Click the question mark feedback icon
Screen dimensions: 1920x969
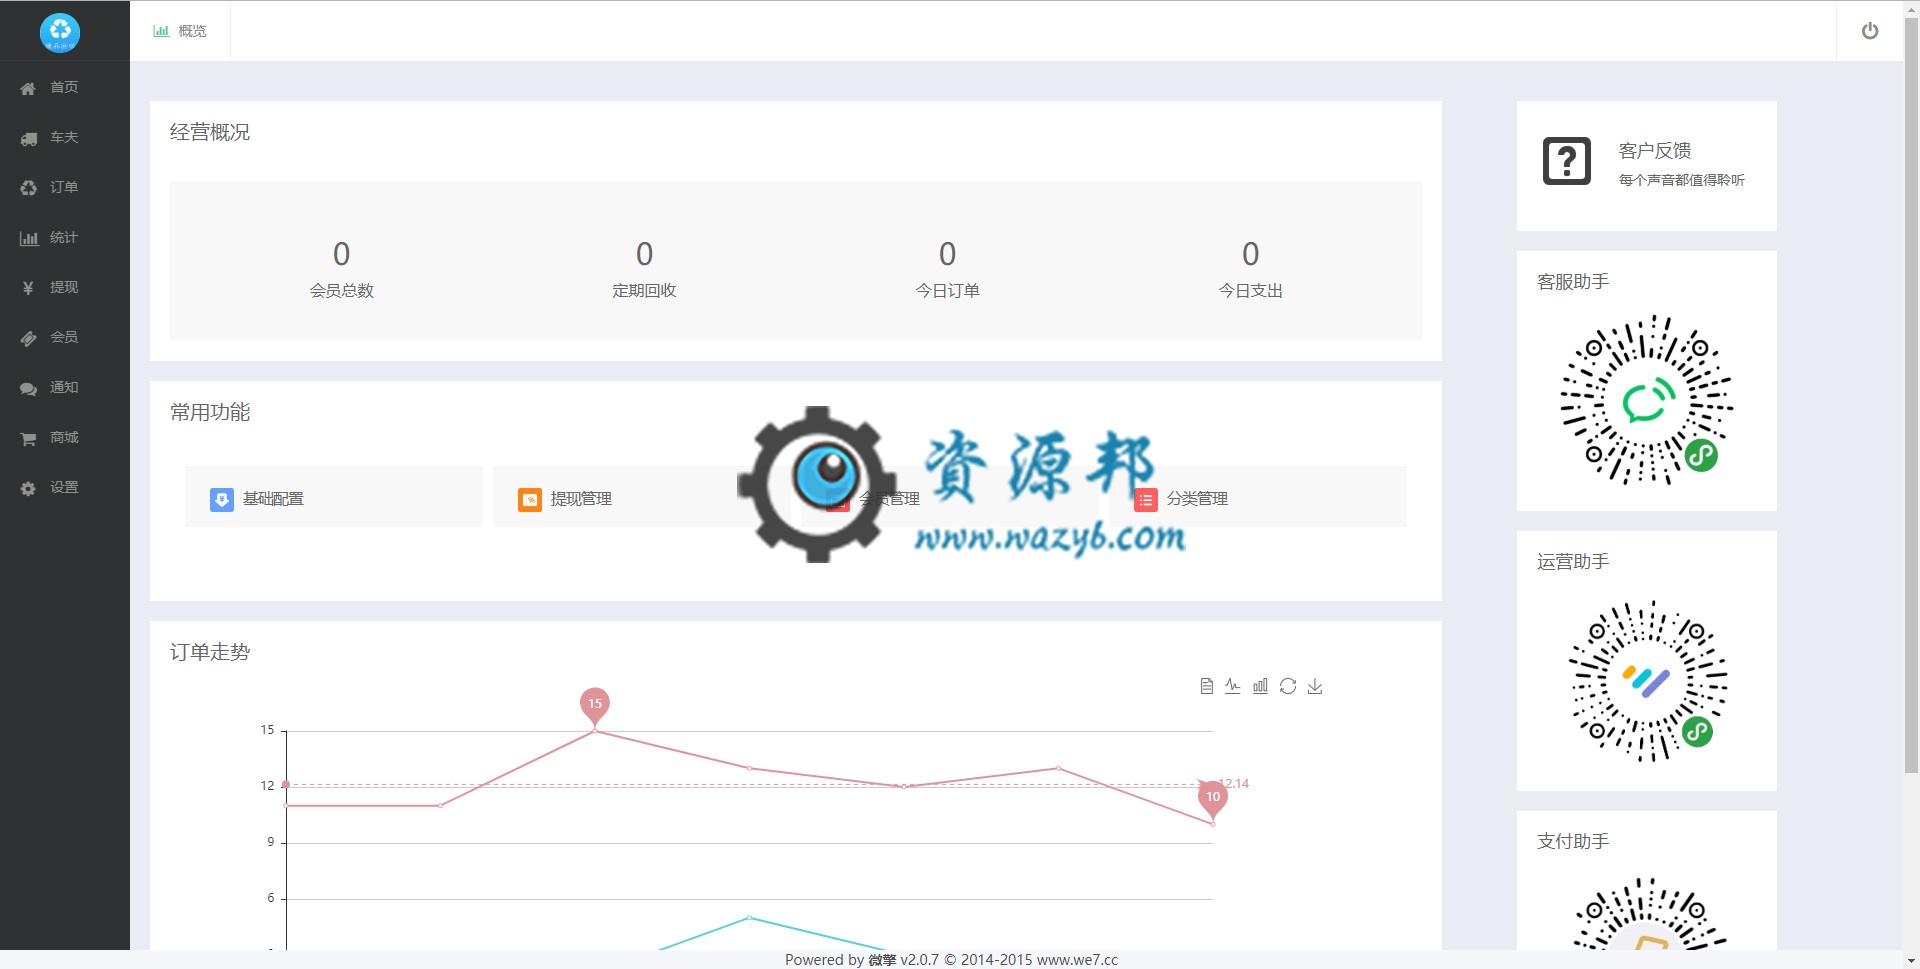1566,161
